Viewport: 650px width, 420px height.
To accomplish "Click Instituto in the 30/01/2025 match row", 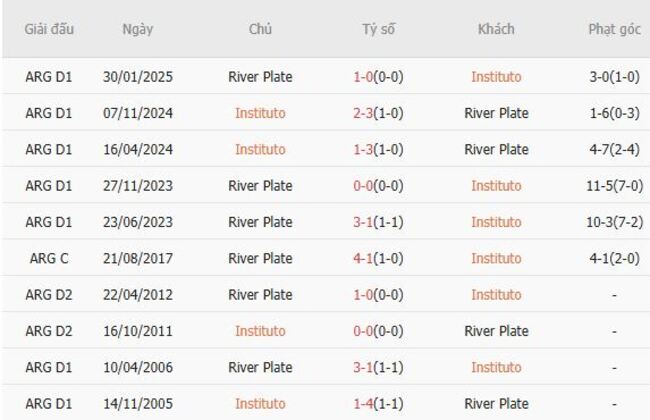I will pyautogui.click(x=496, y=77).
